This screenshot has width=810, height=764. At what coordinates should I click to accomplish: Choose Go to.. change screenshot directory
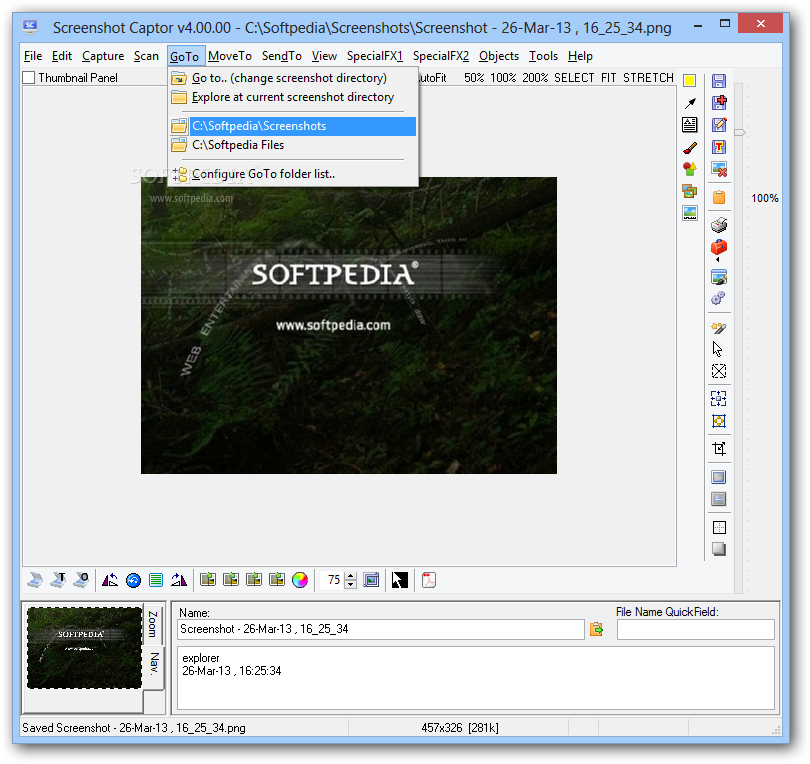click(293, 78)
